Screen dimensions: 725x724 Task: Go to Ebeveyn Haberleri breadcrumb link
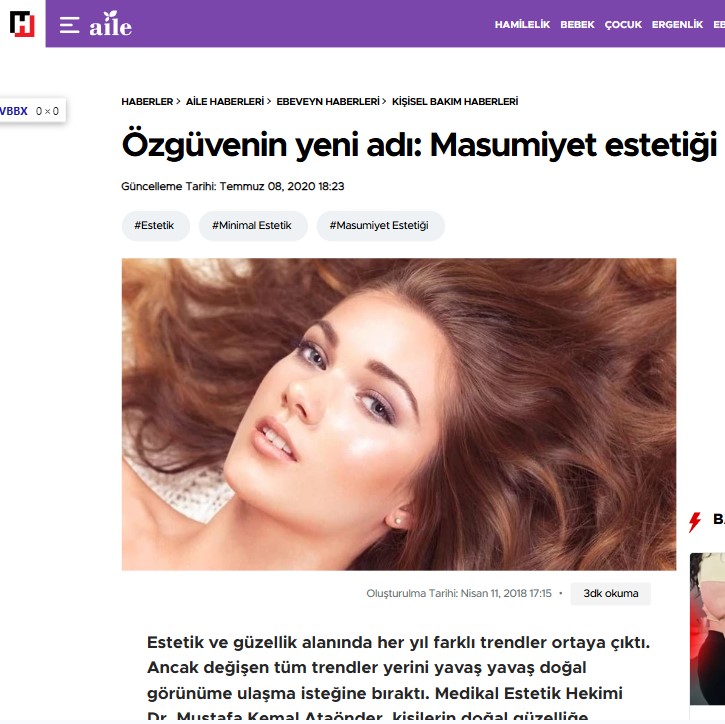point(328,101)
